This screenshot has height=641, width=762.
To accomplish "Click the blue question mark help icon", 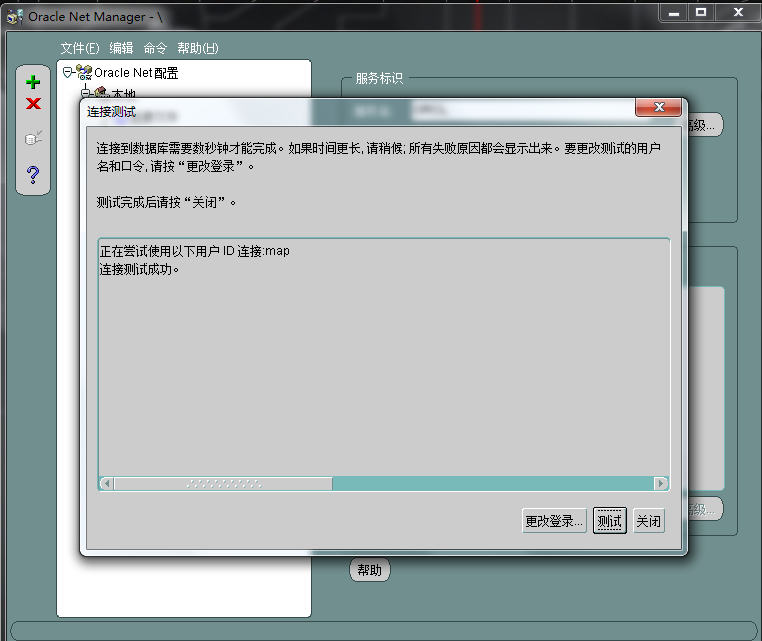I will point(33,174).
